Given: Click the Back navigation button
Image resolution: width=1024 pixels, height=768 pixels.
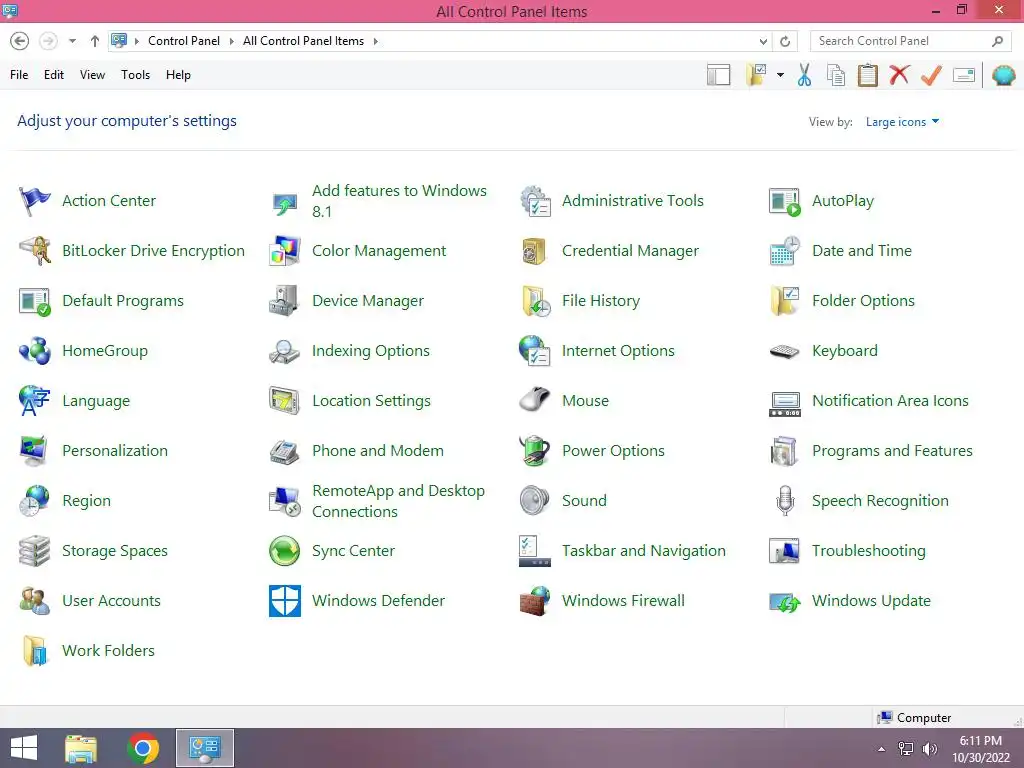Looking at the screenshot, I should pos(20,41).
